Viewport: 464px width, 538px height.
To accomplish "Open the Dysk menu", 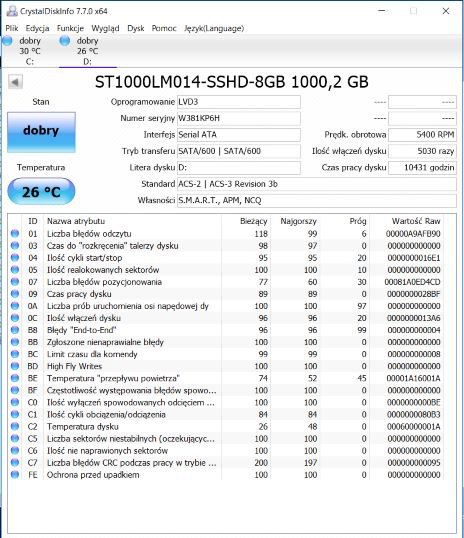I will coord(136,28).
